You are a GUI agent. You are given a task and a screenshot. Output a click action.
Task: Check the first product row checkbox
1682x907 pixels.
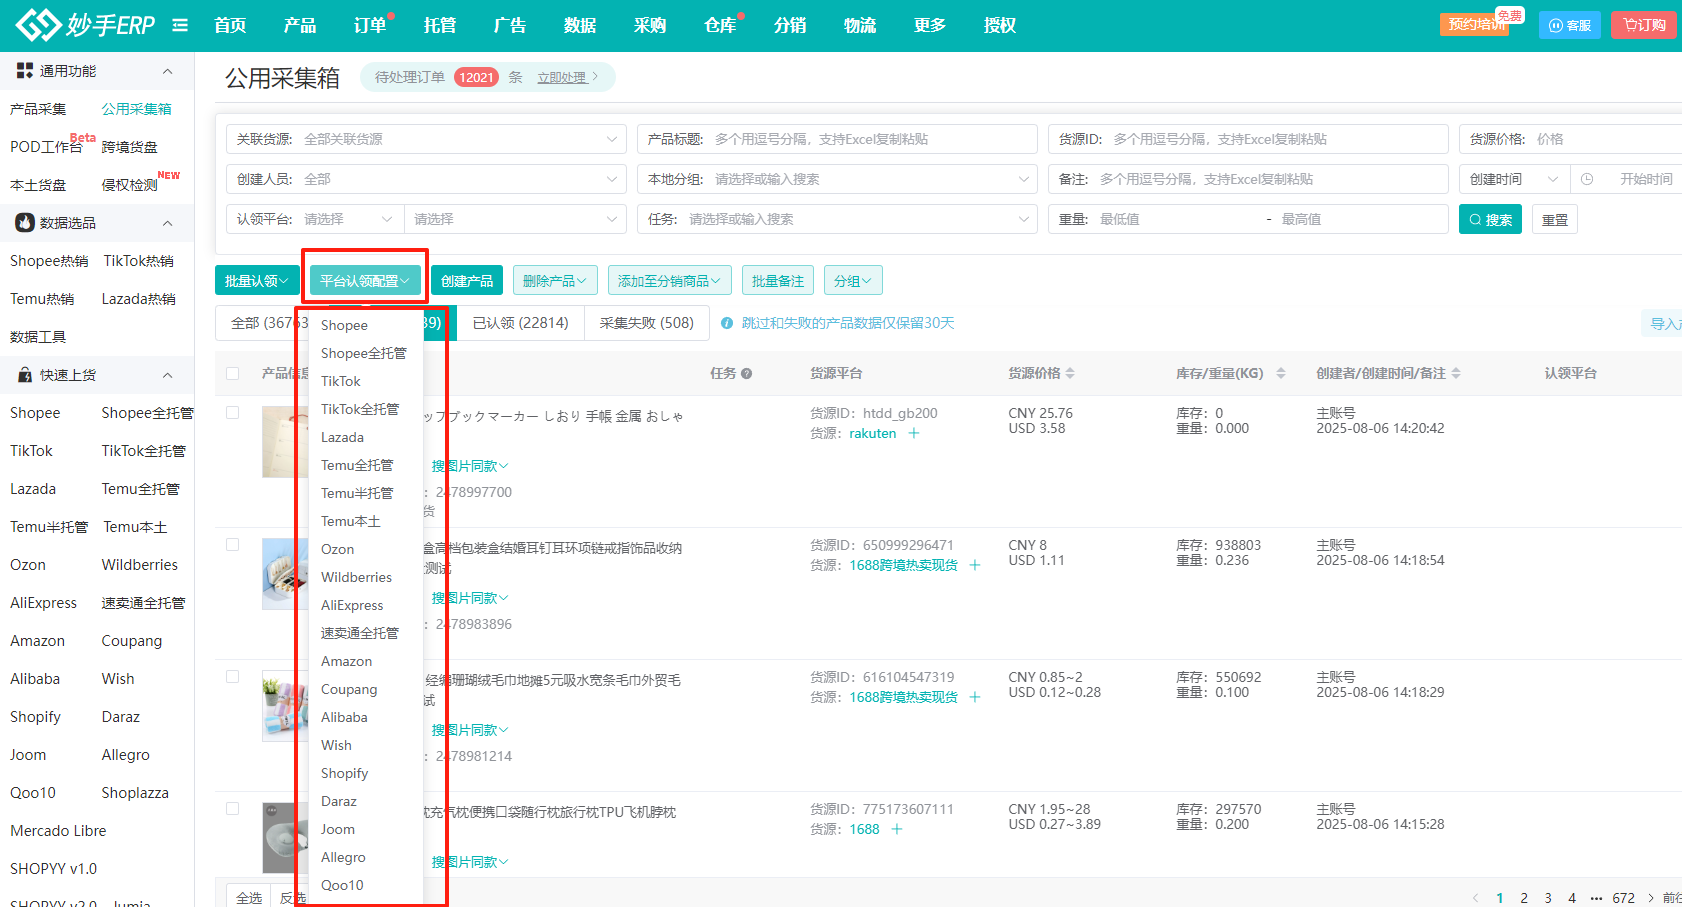tap(233, 412)
